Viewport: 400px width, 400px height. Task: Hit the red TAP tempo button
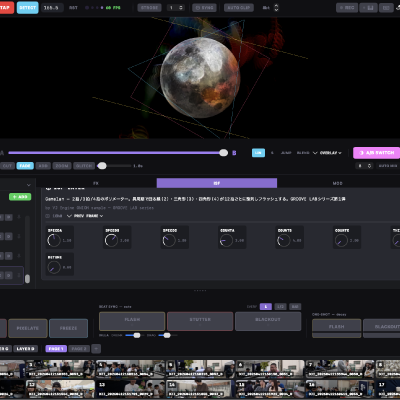coord(6,8)
